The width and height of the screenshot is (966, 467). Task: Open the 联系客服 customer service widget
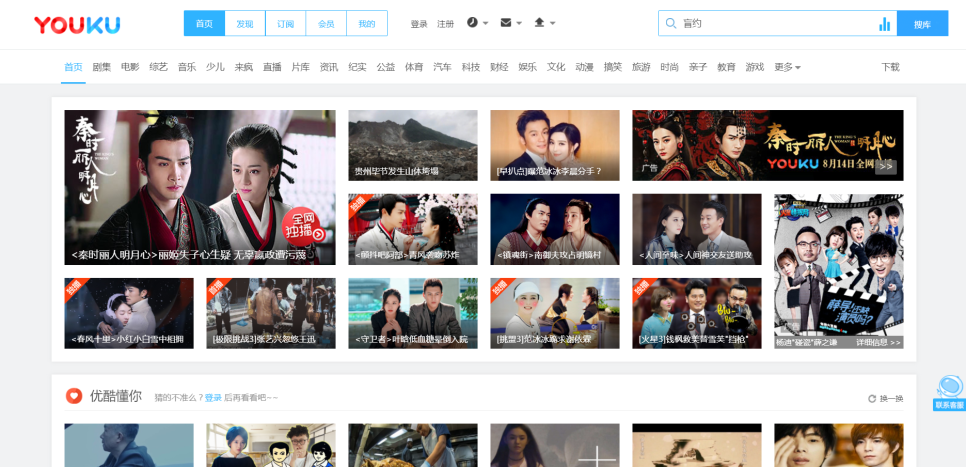coord(949,393)
